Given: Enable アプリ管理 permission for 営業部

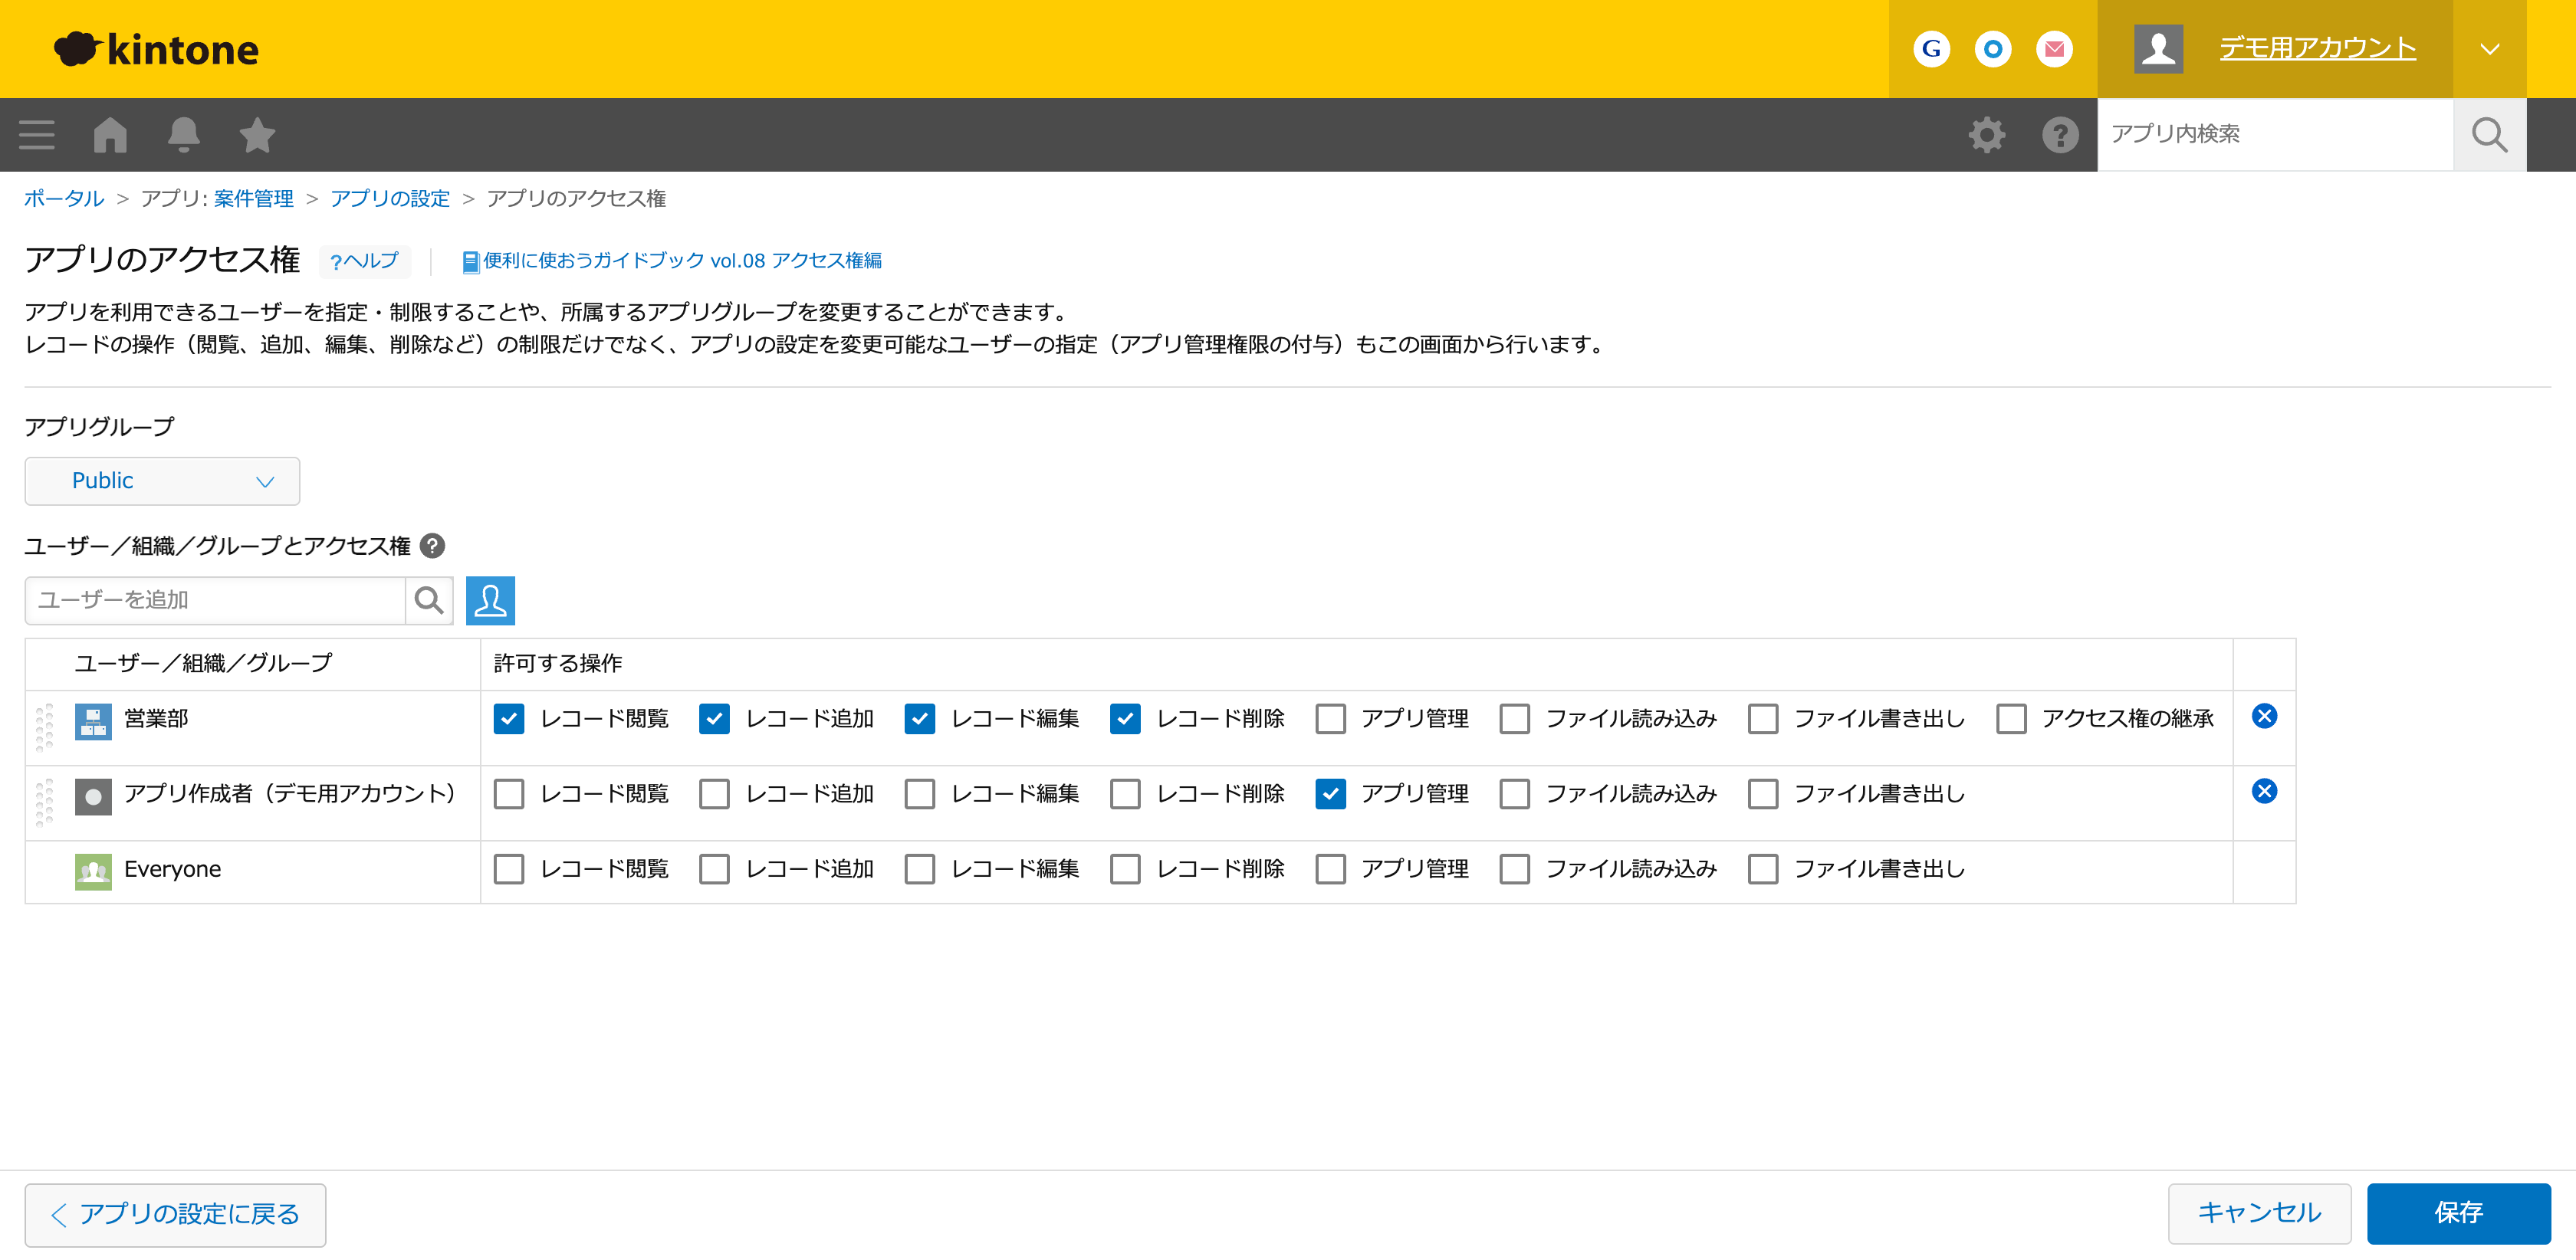Looking at the screenshot, I should click(x=1330, y=718).
